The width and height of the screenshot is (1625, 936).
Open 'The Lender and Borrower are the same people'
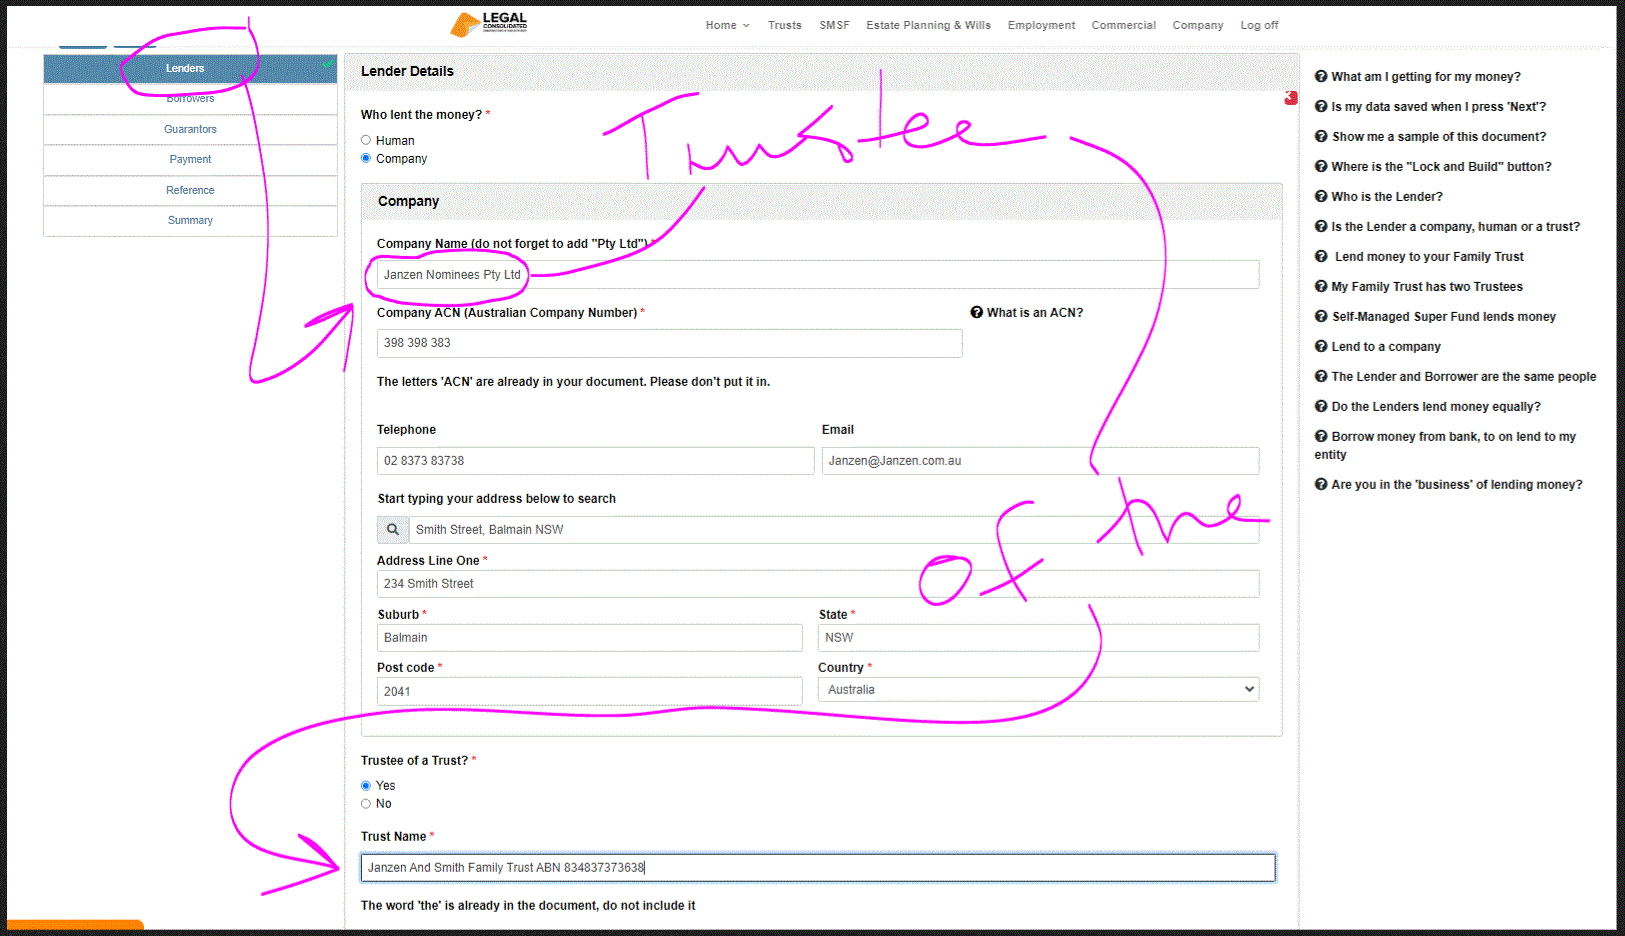point(1463,377)
